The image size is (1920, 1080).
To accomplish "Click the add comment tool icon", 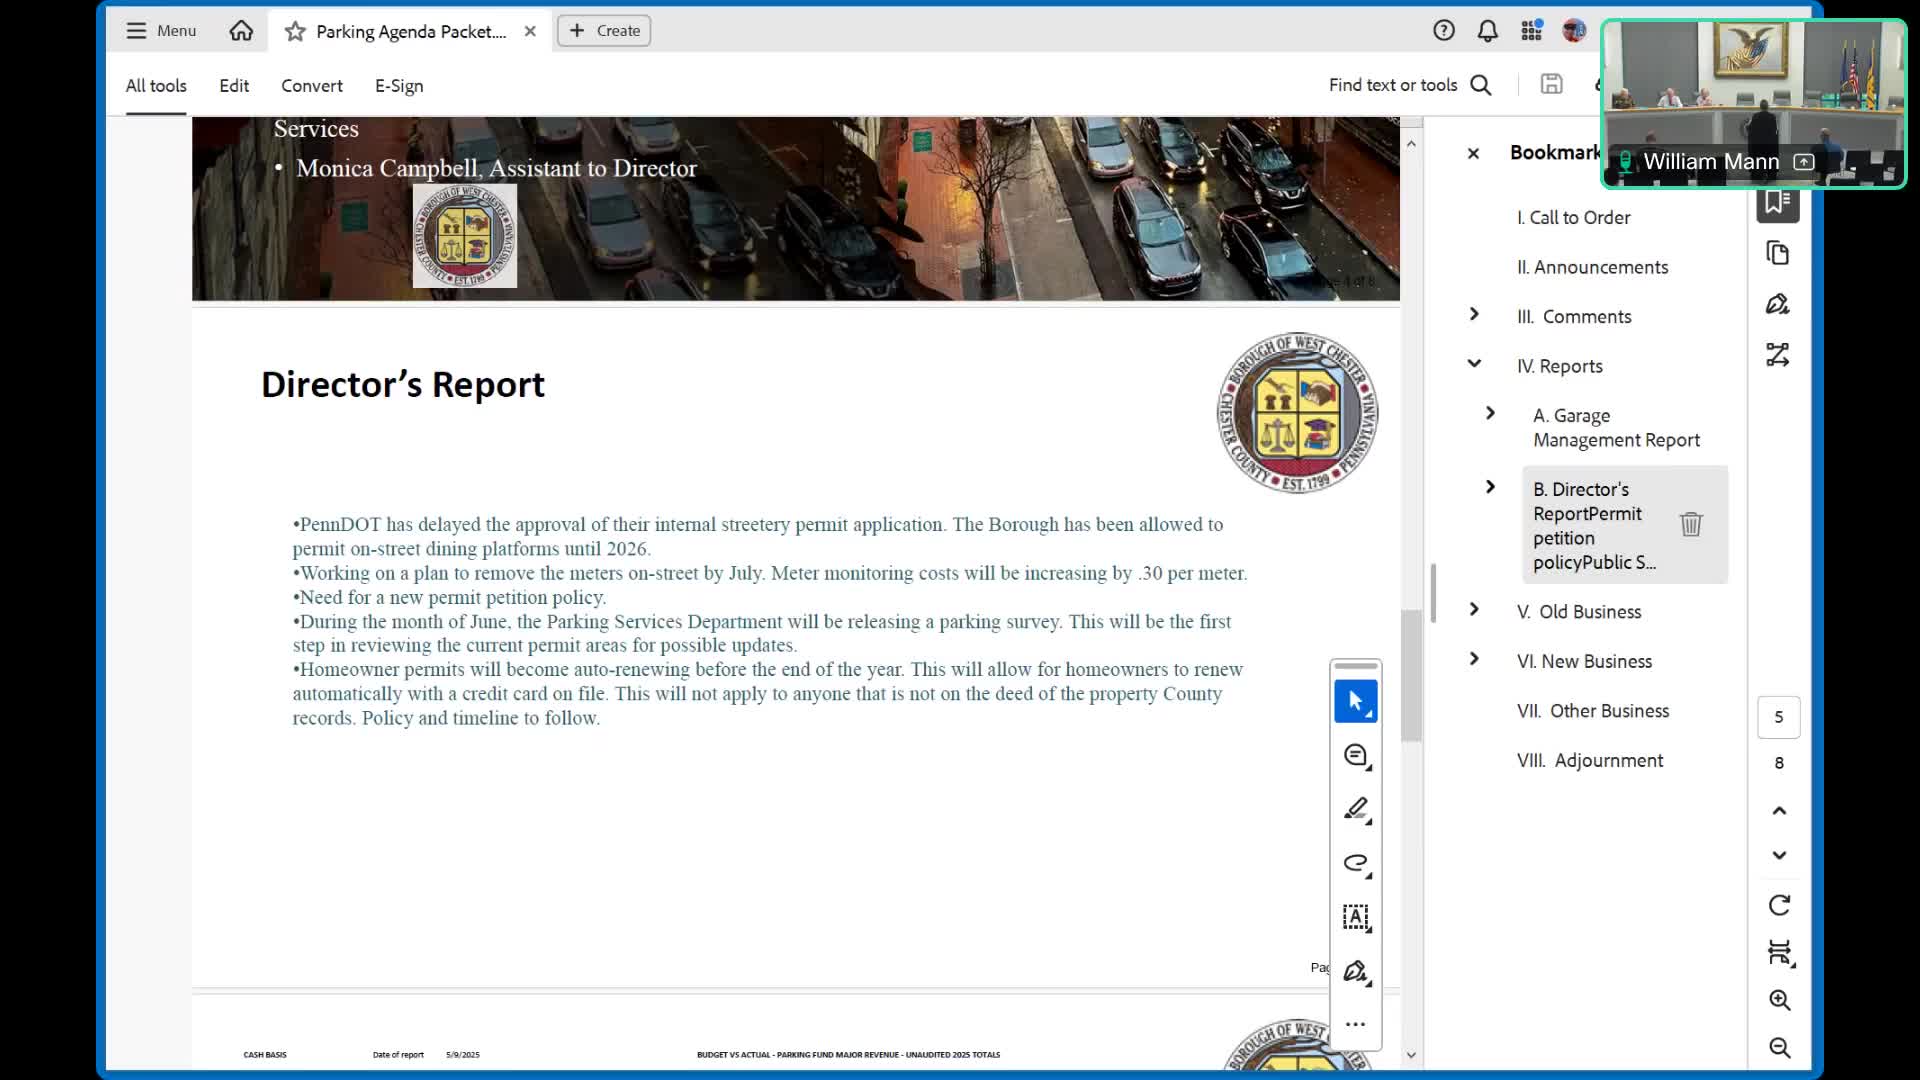I will [x=1355, y=756].
